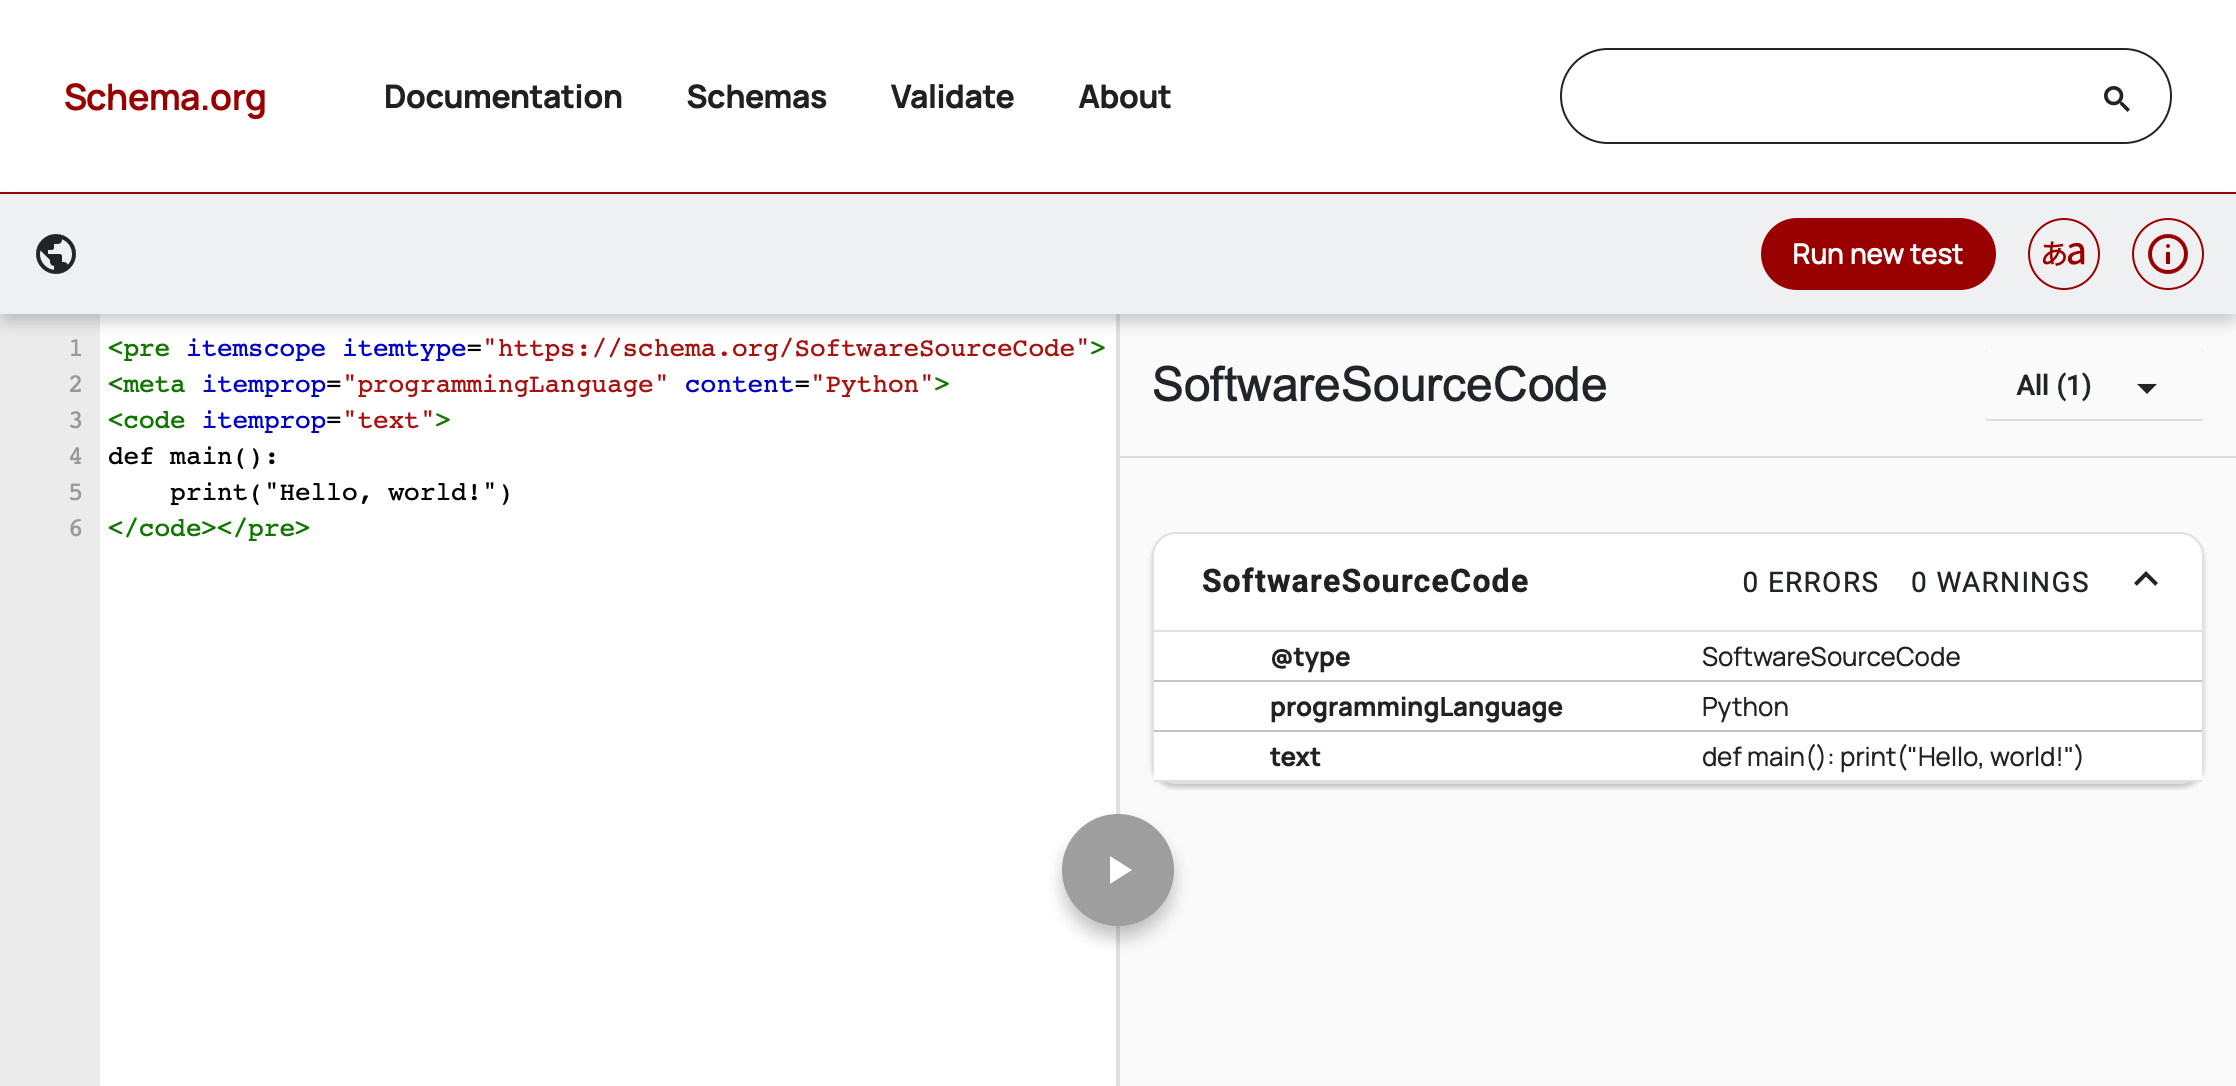Click the search magnifier icon
2236x1086 pixels.
[x=2116, y=98]
